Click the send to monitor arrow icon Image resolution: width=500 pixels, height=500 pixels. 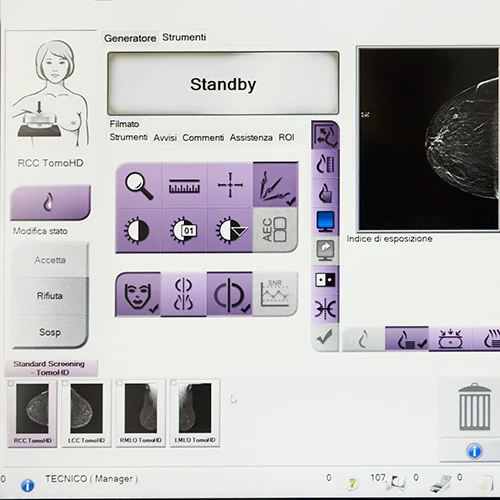point(325,251)
